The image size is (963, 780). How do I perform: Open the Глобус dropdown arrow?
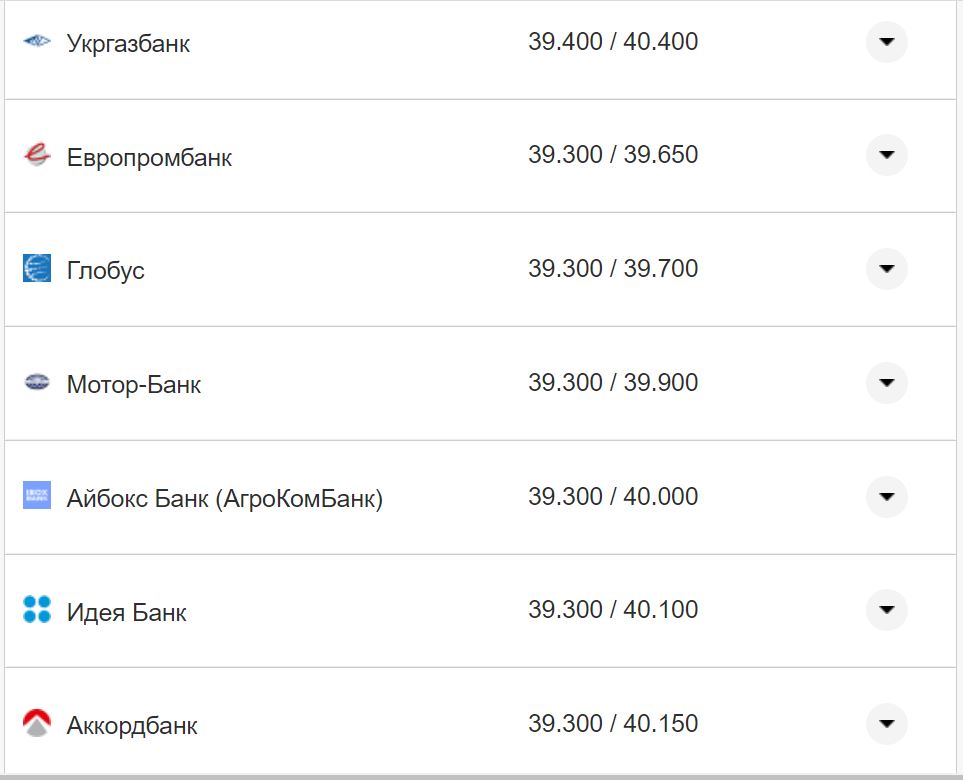[886, 269]
